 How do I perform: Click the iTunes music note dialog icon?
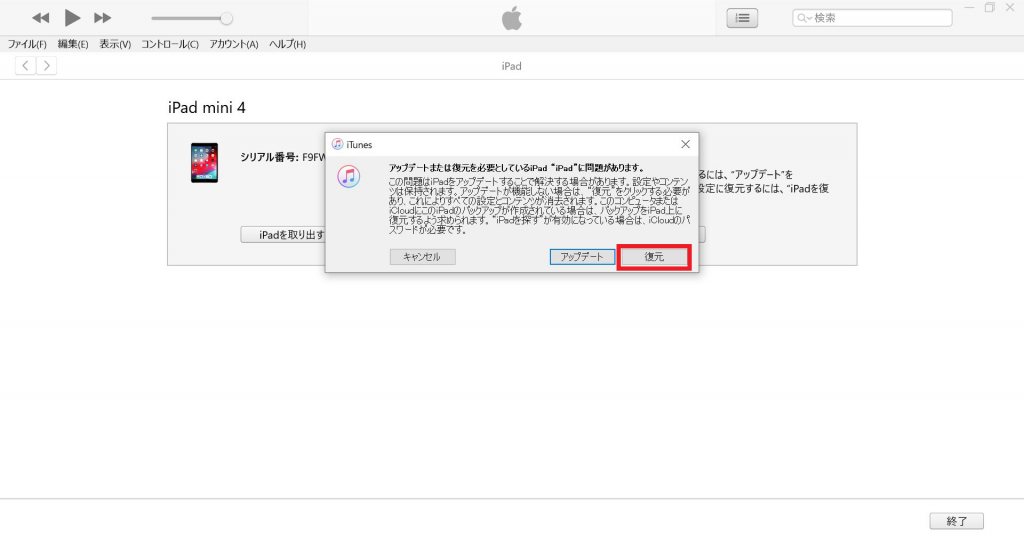[349, 176]
